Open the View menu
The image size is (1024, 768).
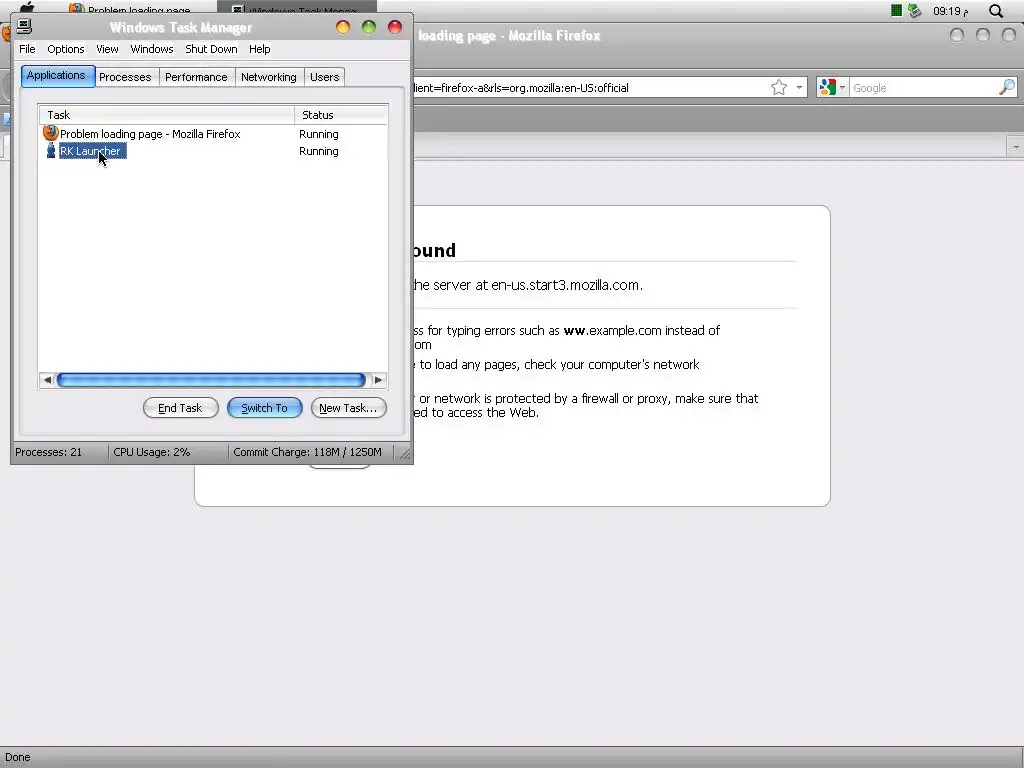pos(107,49)
